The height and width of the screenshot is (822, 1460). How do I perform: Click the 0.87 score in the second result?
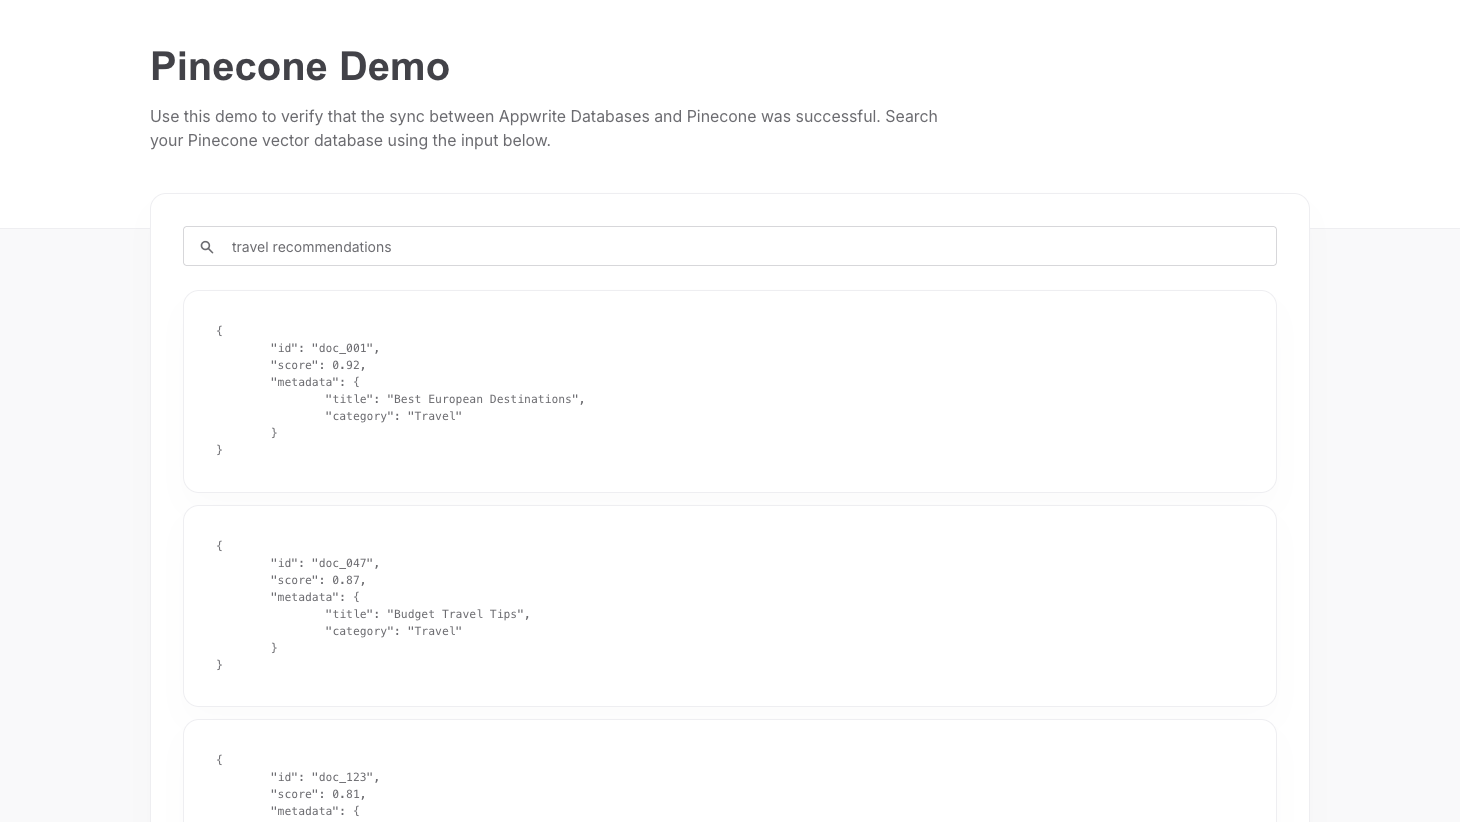pos(346,580)
